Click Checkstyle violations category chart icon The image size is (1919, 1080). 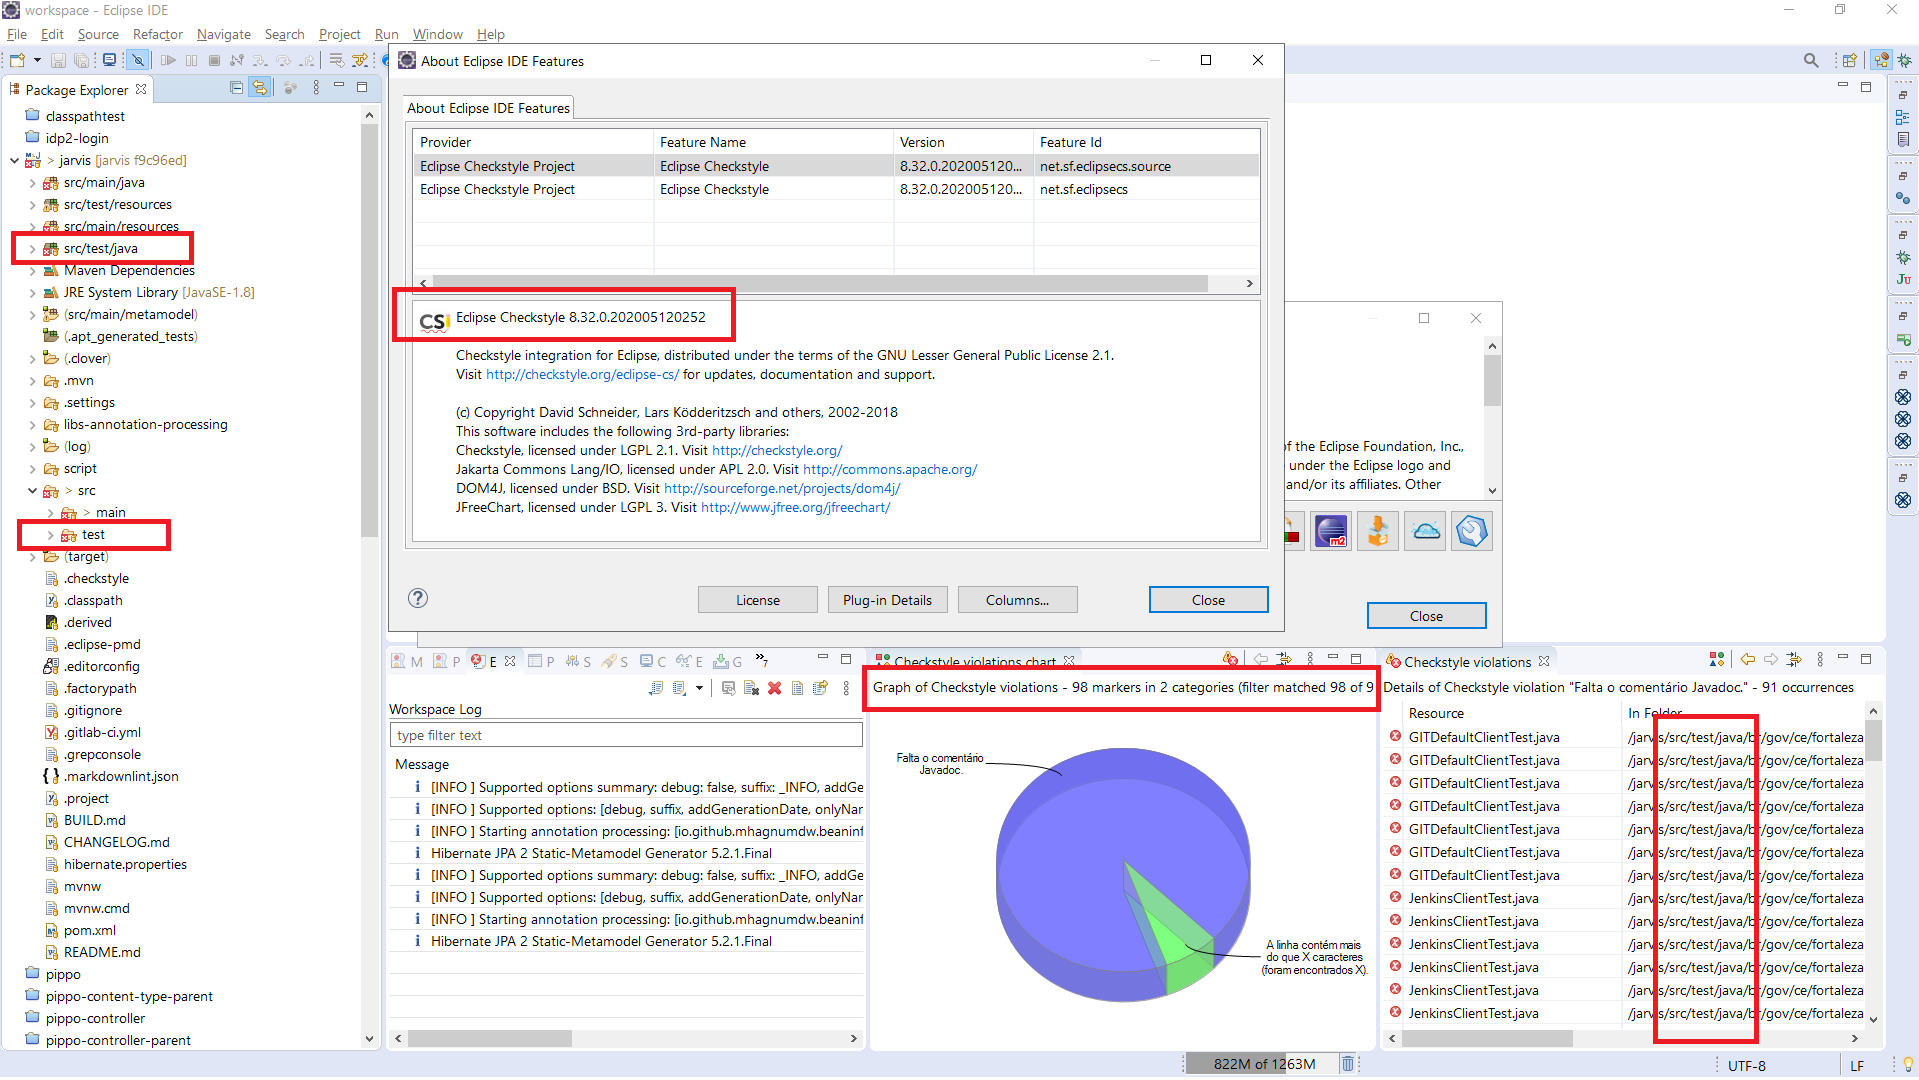coord(1717,659)
